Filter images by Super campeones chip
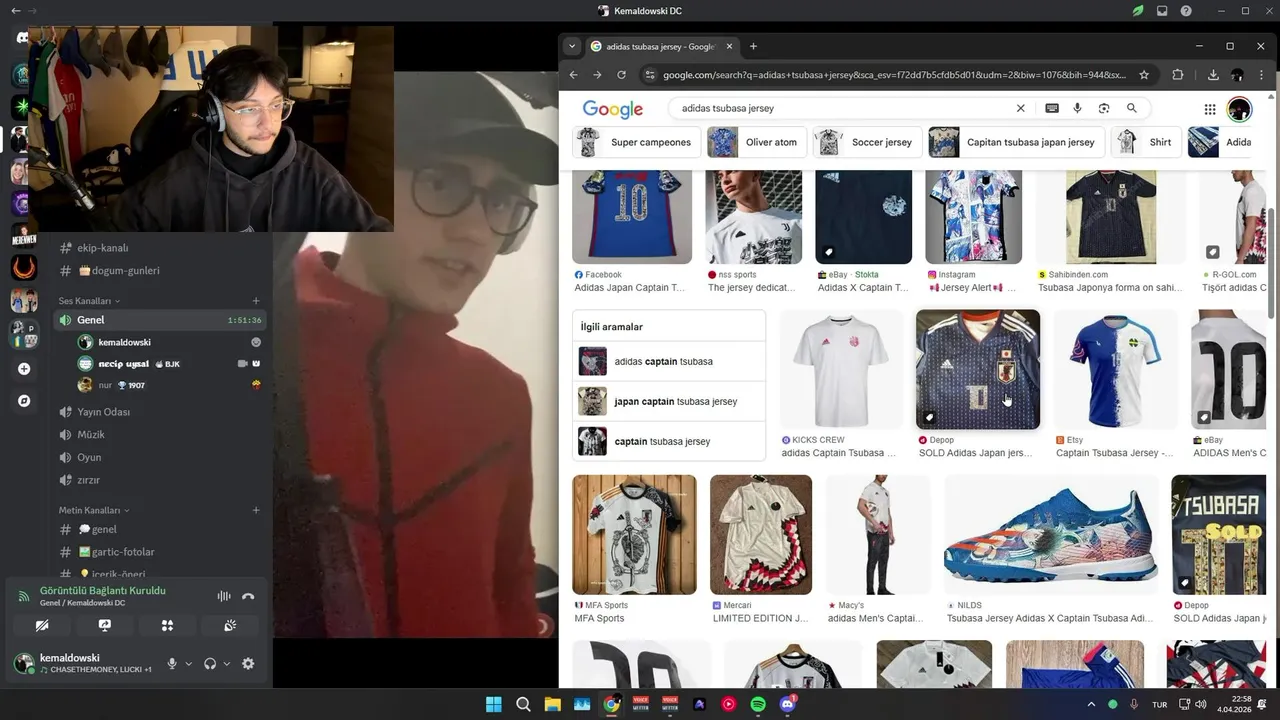 click(x=636, y=142)
